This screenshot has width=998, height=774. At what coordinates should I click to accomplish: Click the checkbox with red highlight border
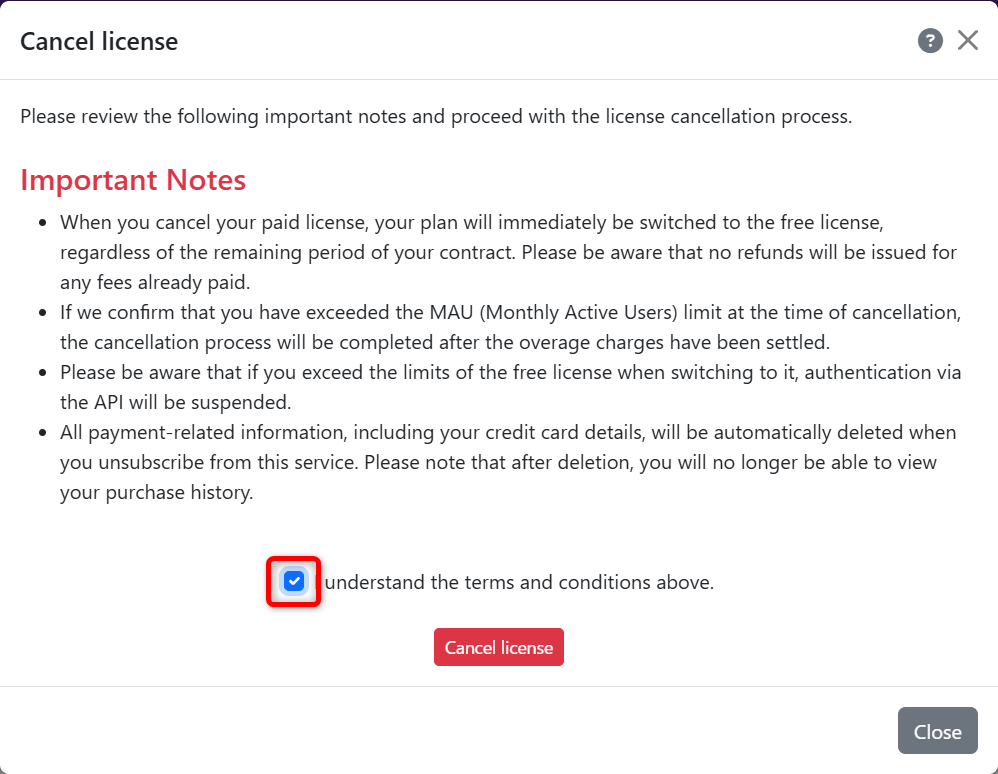click(293, 581)
